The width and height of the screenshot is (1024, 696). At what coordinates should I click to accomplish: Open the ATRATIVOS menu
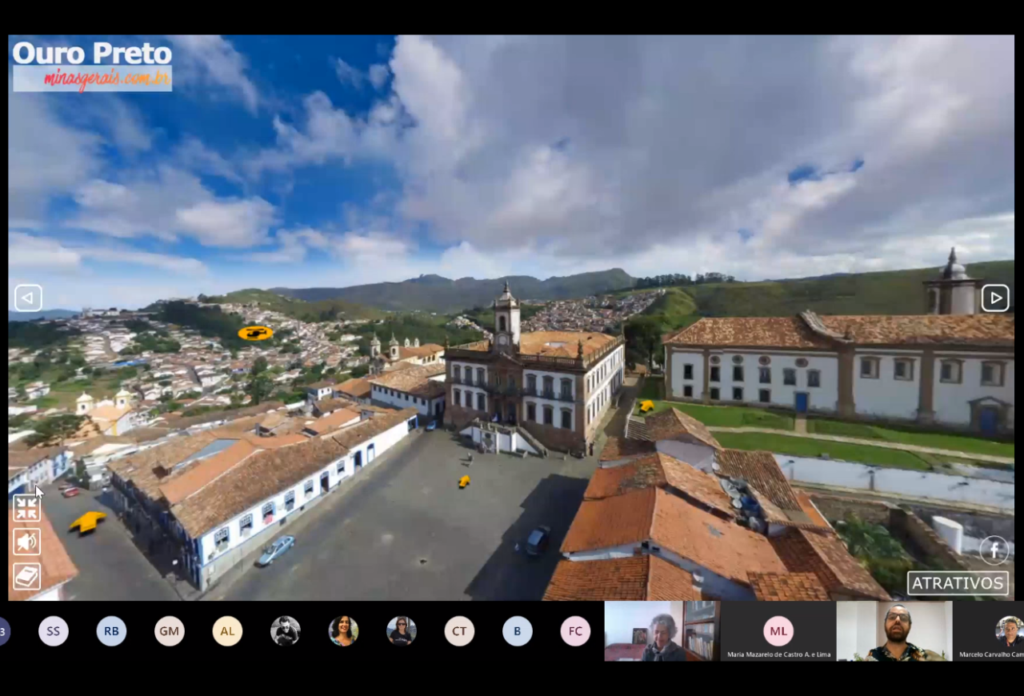click(957, 583)
